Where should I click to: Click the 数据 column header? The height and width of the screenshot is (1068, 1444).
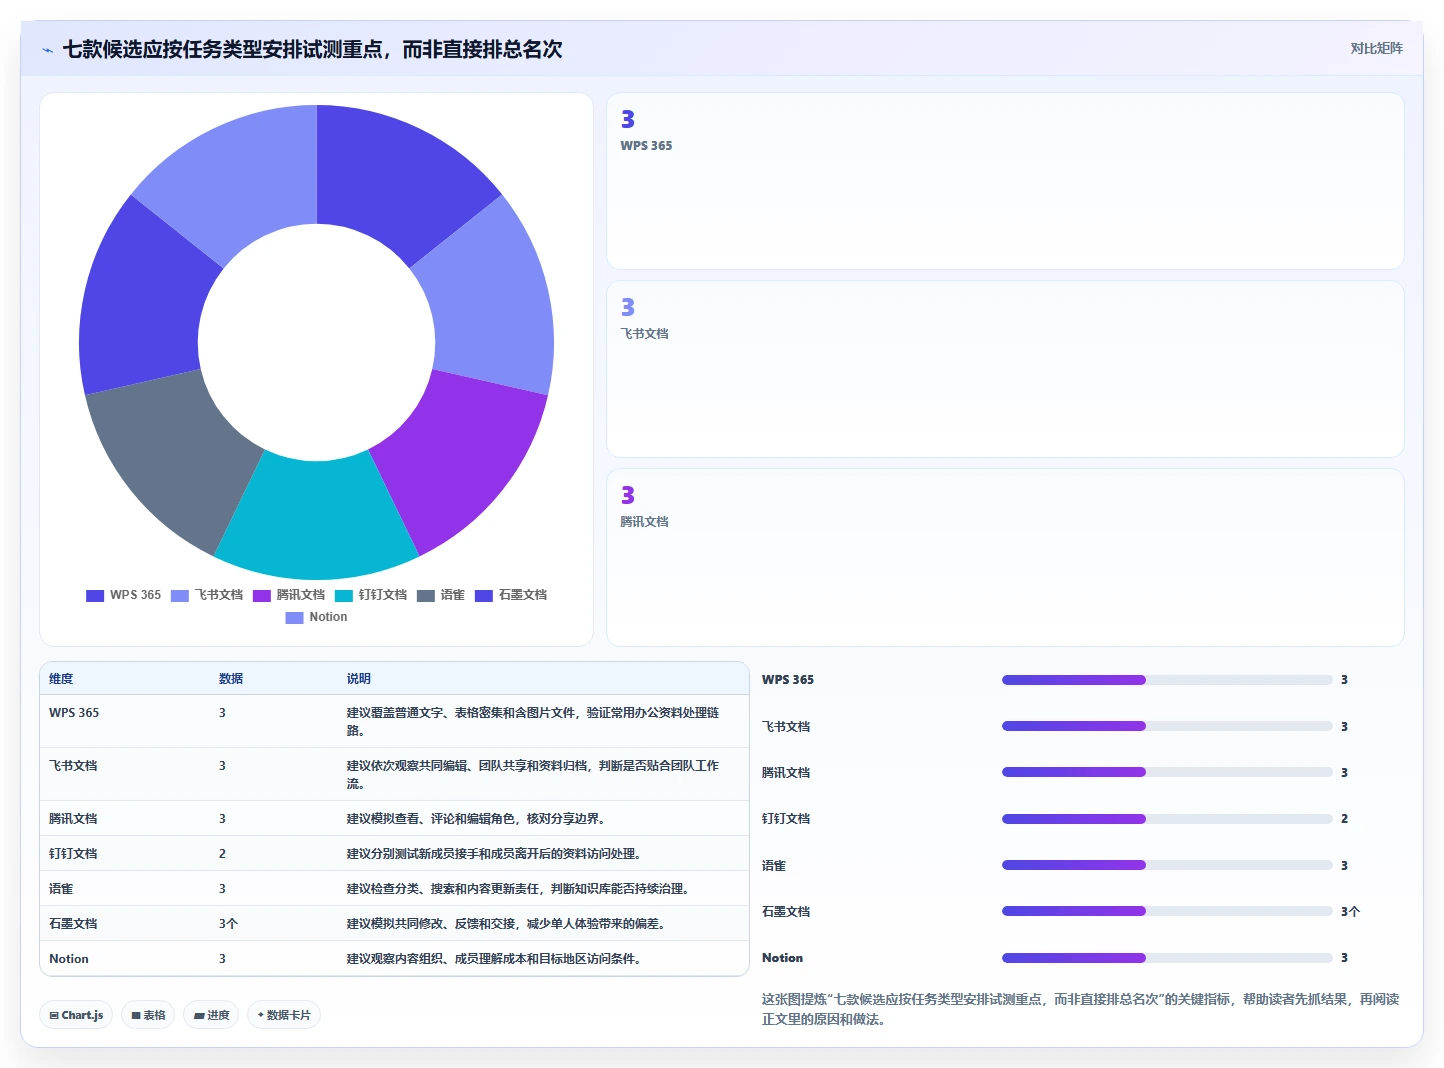tap(231, 679)
